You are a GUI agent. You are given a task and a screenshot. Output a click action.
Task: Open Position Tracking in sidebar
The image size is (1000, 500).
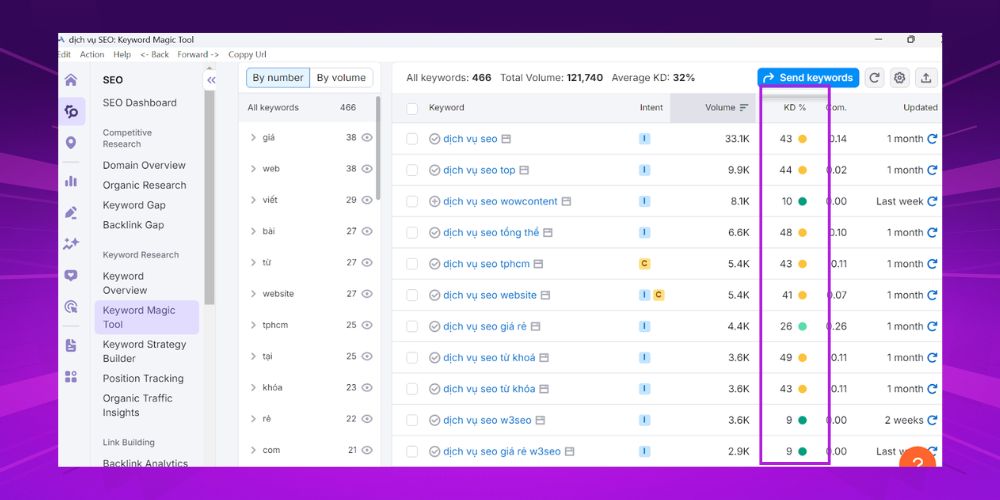point(143,378)
